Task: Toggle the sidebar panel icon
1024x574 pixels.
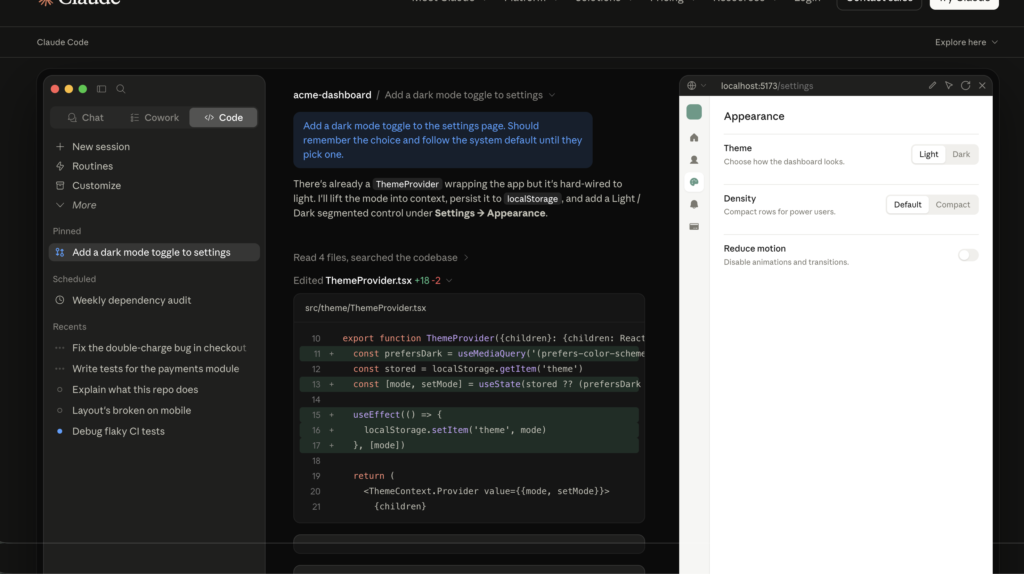Action: [101, 89]
